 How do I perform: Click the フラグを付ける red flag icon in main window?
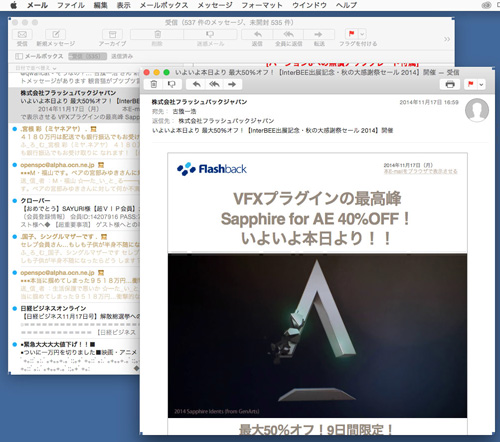tap(351, 34)
